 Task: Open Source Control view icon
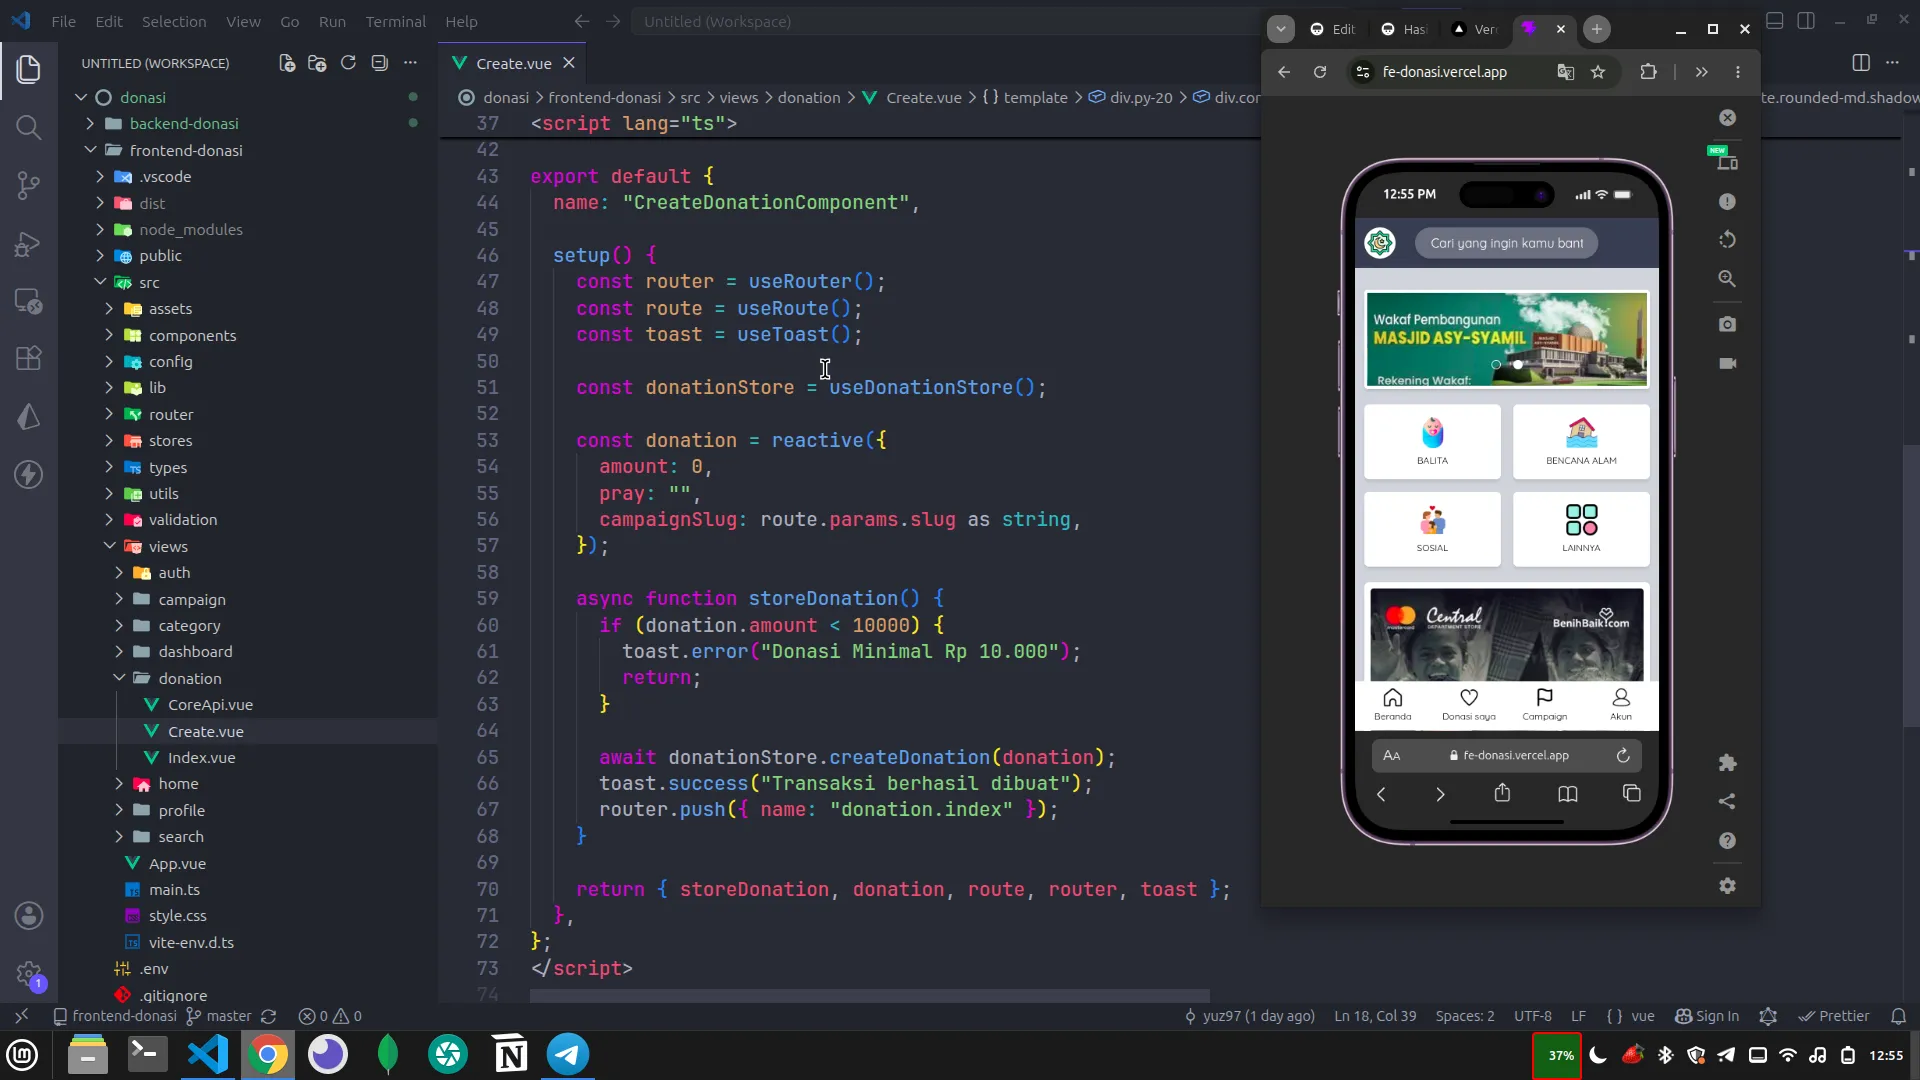(x=28, y=185)
